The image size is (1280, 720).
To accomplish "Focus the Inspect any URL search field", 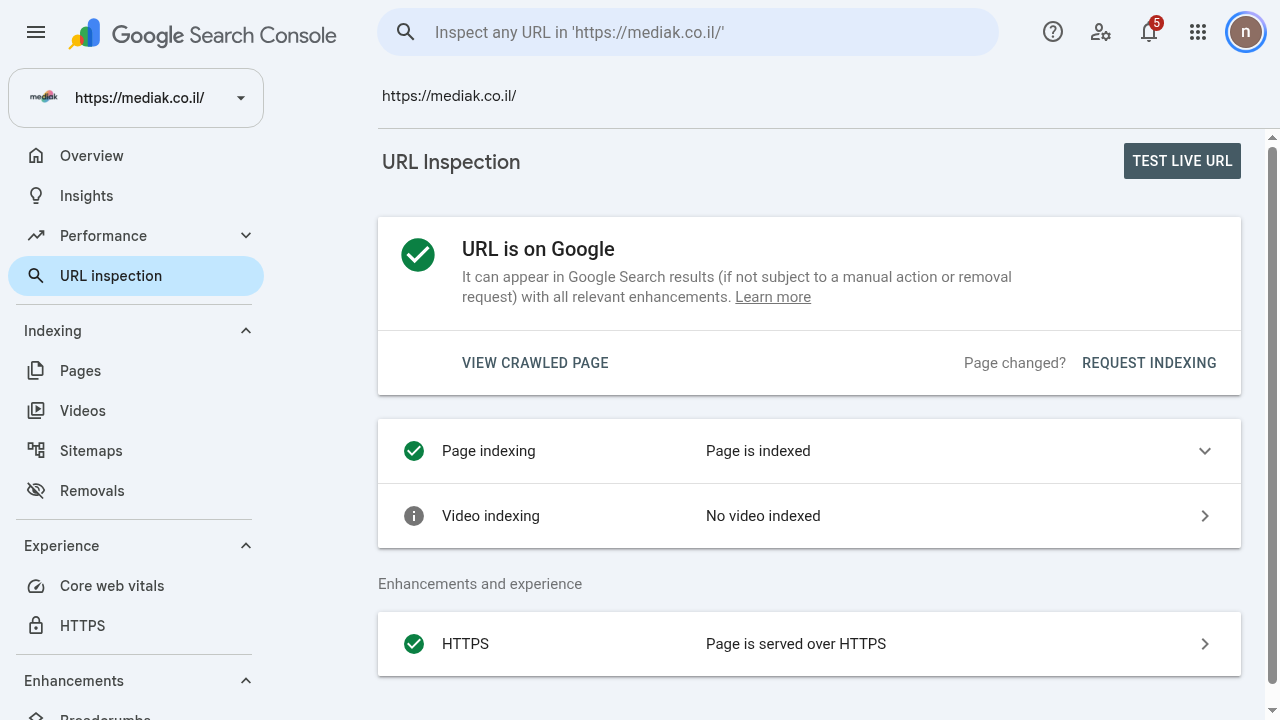I will pos(688,32).
